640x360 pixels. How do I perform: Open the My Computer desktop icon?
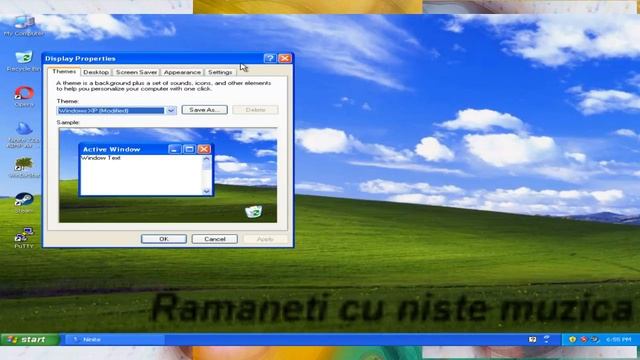pos(24,25)
